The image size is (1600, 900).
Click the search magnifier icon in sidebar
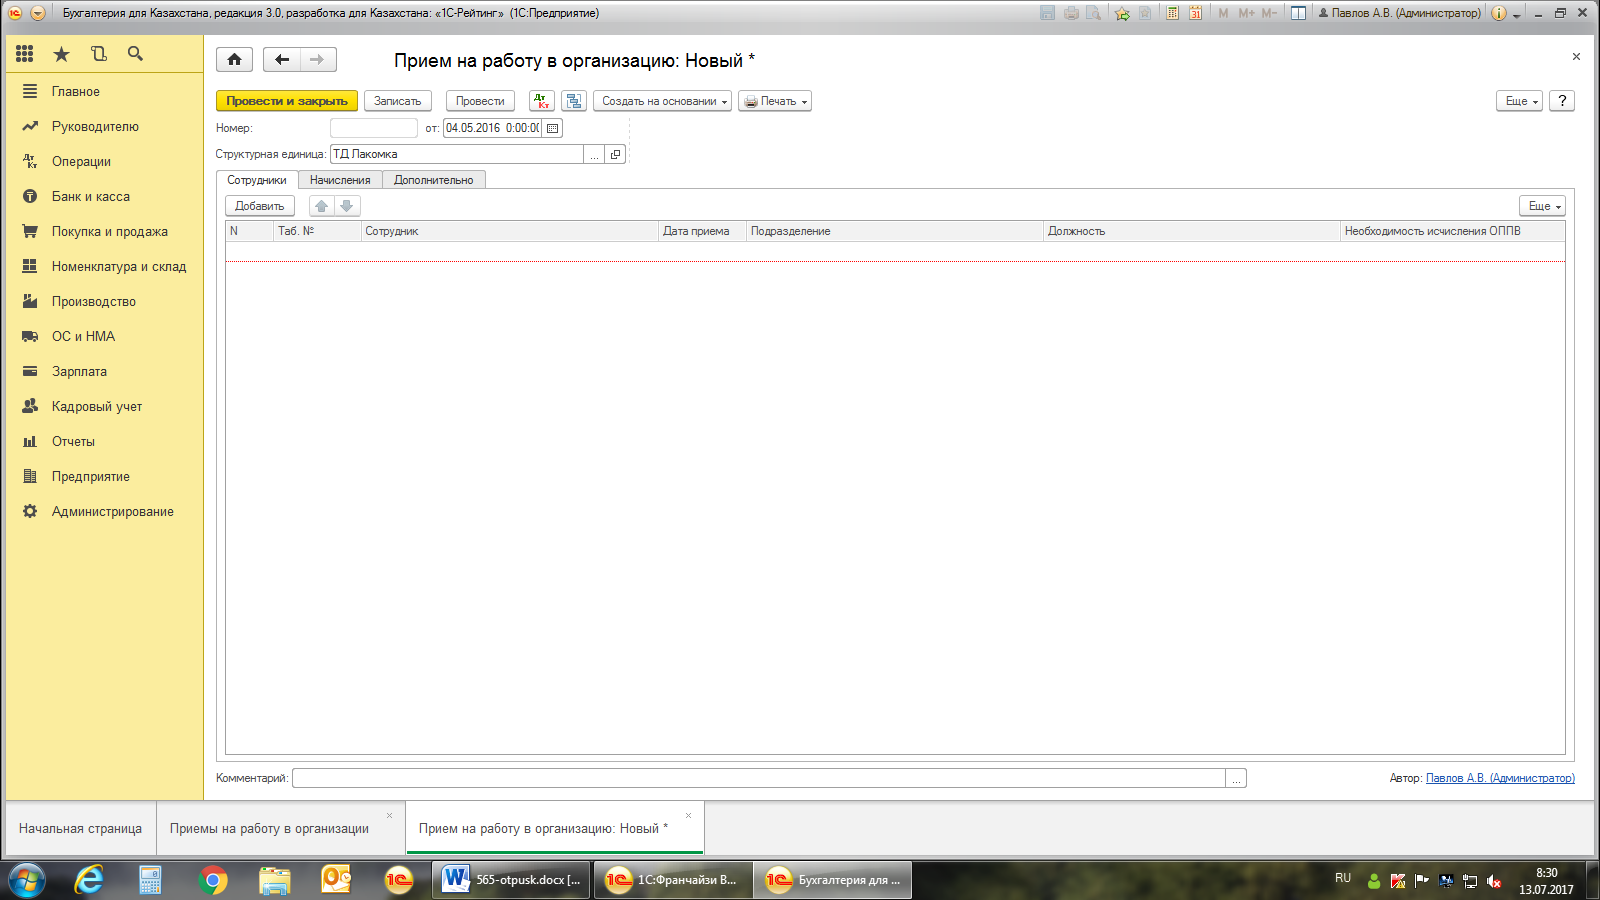pyautogui.click(x=135, y=54)
